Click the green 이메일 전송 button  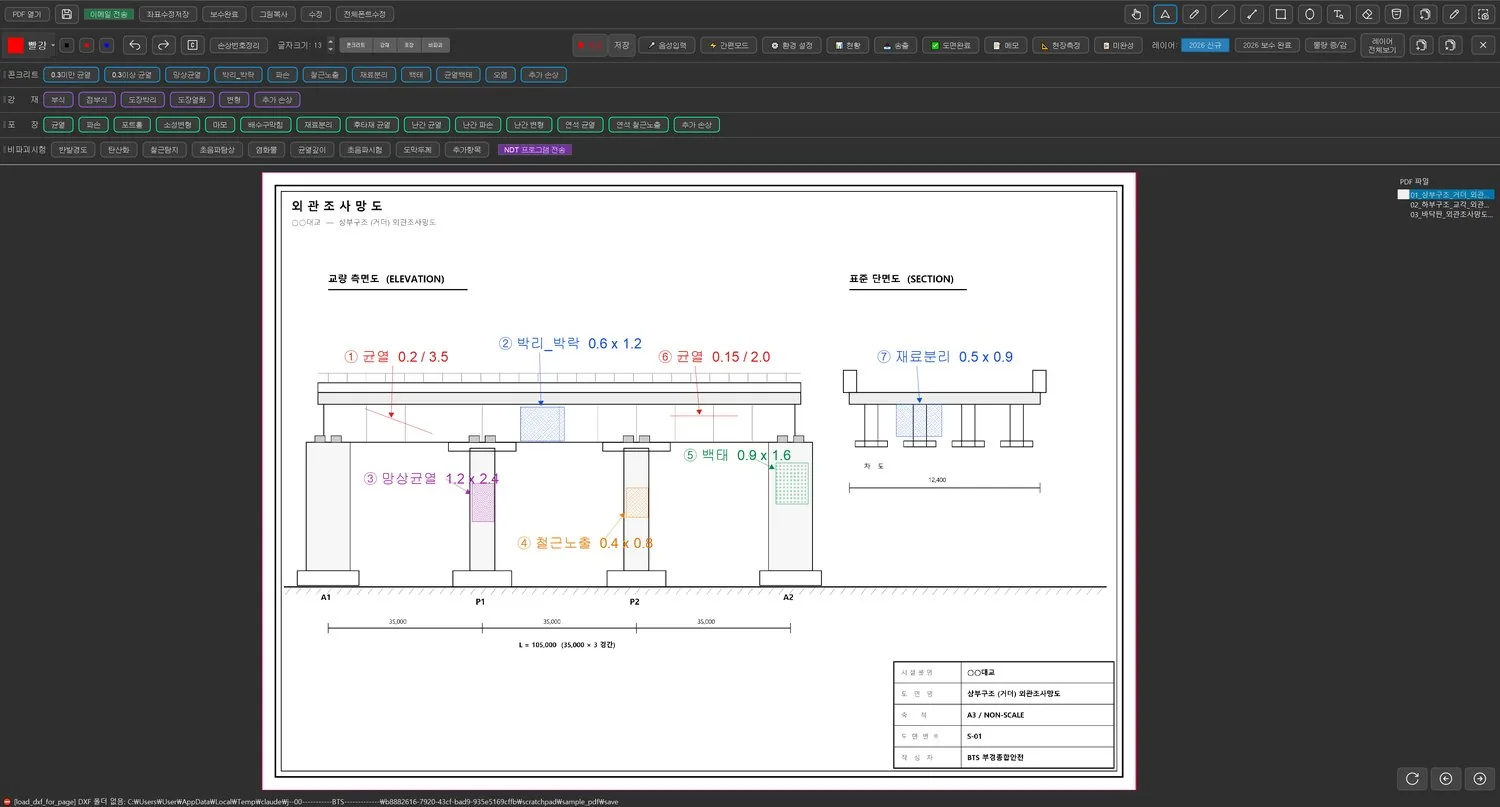click(x=108, y=14)
